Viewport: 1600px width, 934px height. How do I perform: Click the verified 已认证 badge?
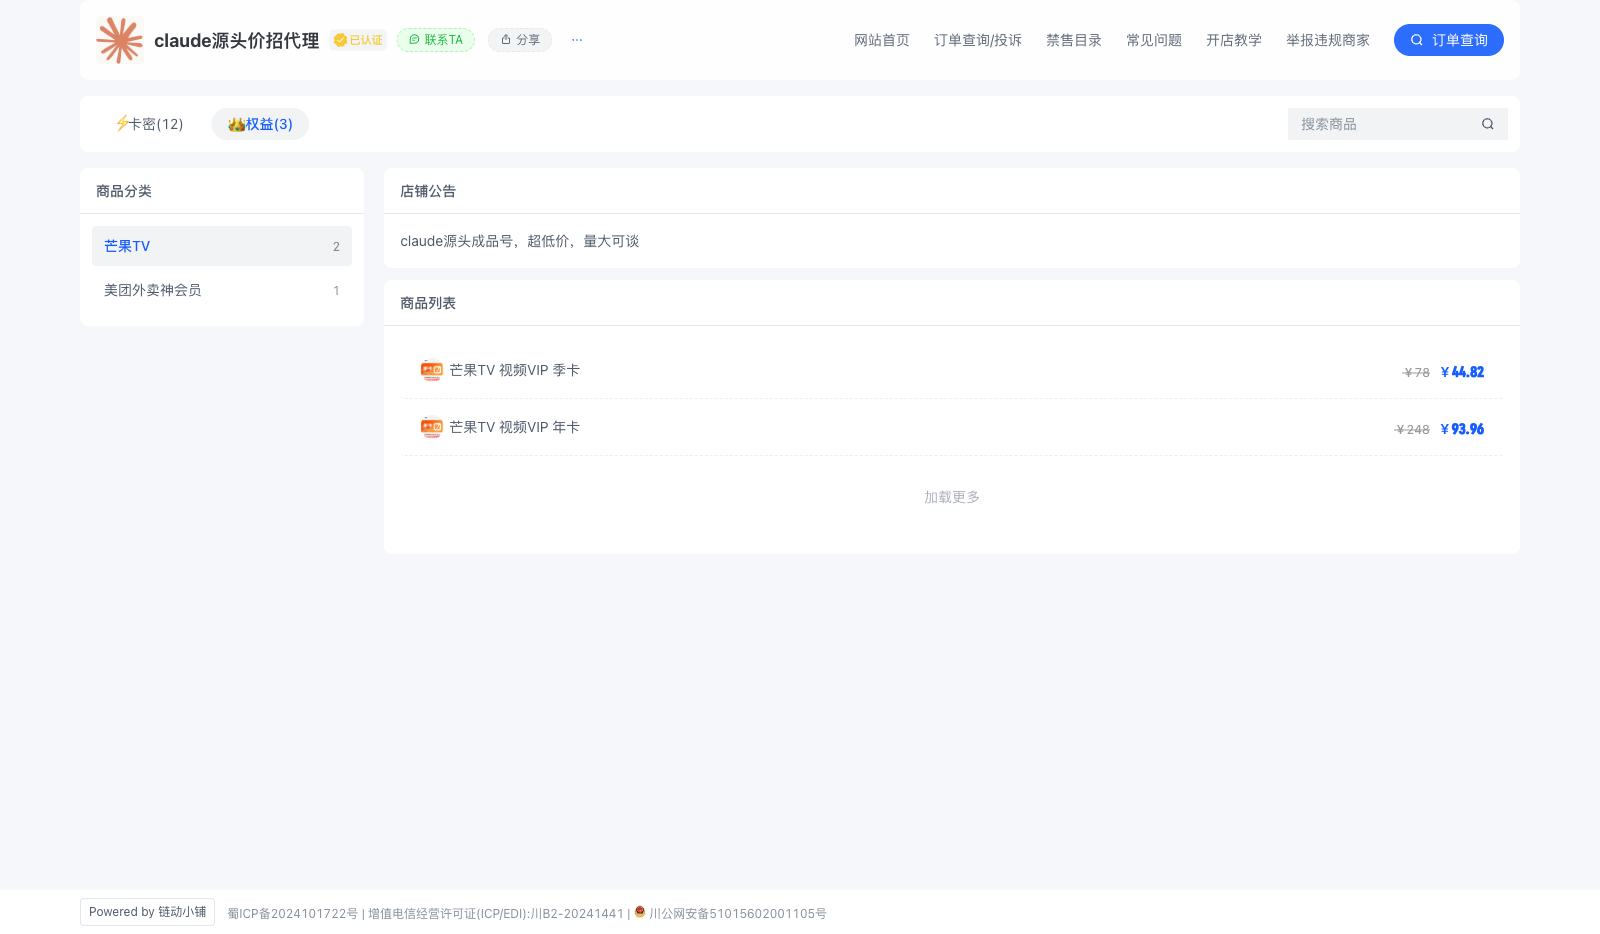pos(358,40)
